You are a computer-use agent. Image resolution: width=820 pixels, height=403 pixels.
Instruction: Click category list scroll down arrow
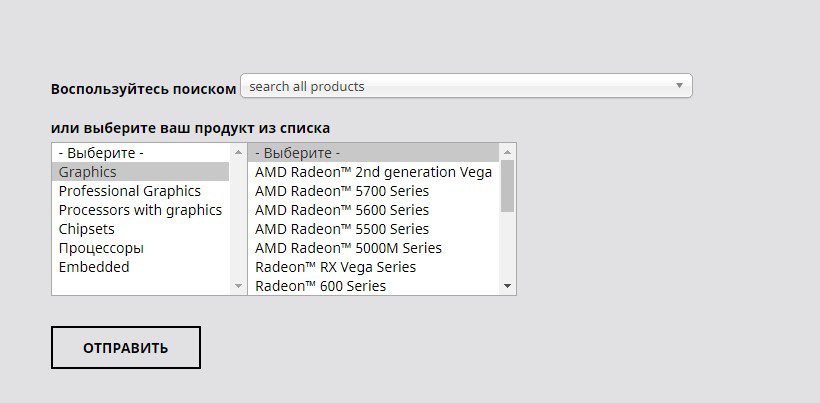[x=238, y=286]
